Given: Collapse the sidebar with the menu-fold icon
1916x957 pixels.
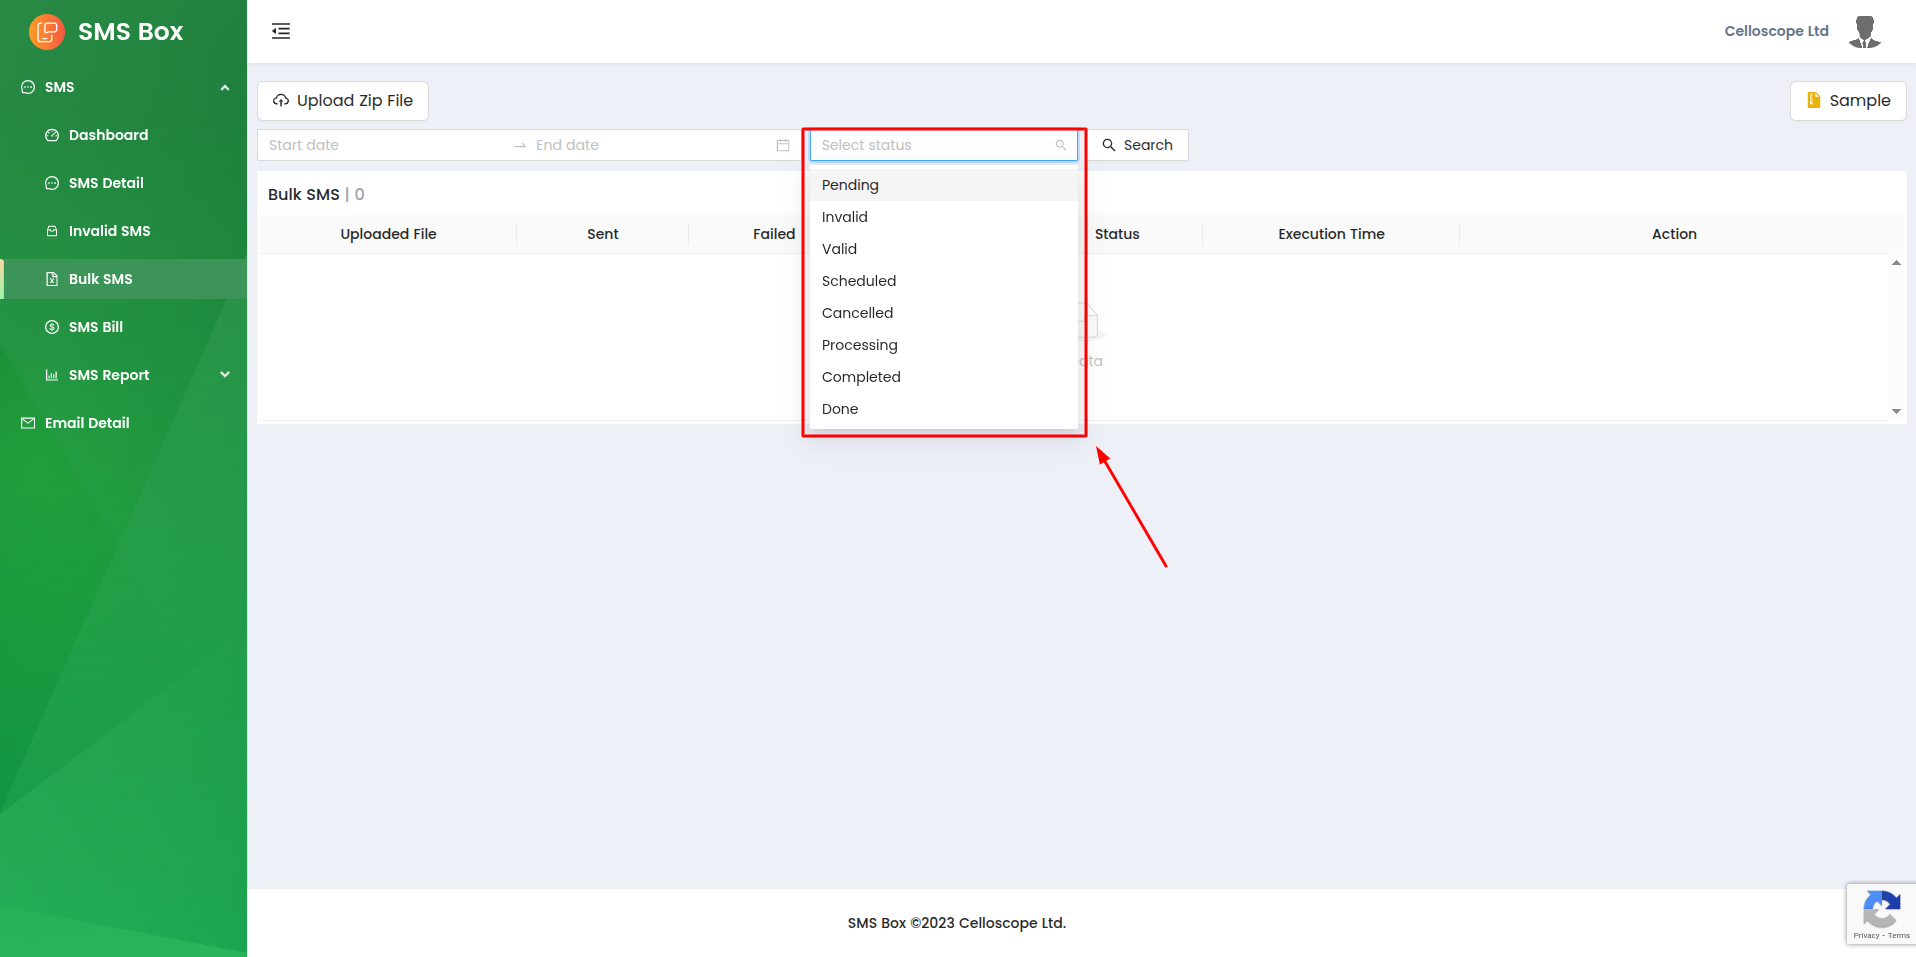Looking at the screenshot, I should [x=281, y=31].
